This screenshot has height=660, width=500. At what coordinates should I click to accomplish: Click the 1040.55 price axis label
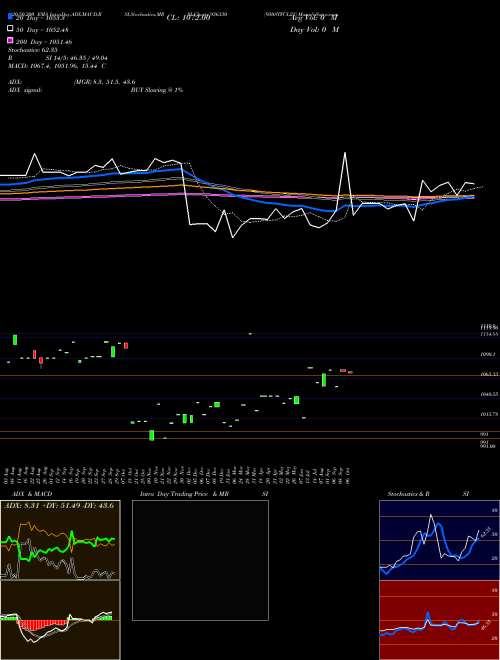click(489, 394)
